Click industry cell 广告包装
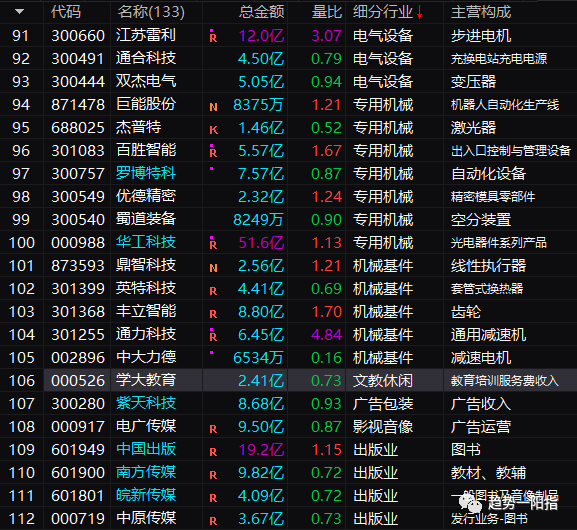The image size is (577, 530). tap(383, 404)
